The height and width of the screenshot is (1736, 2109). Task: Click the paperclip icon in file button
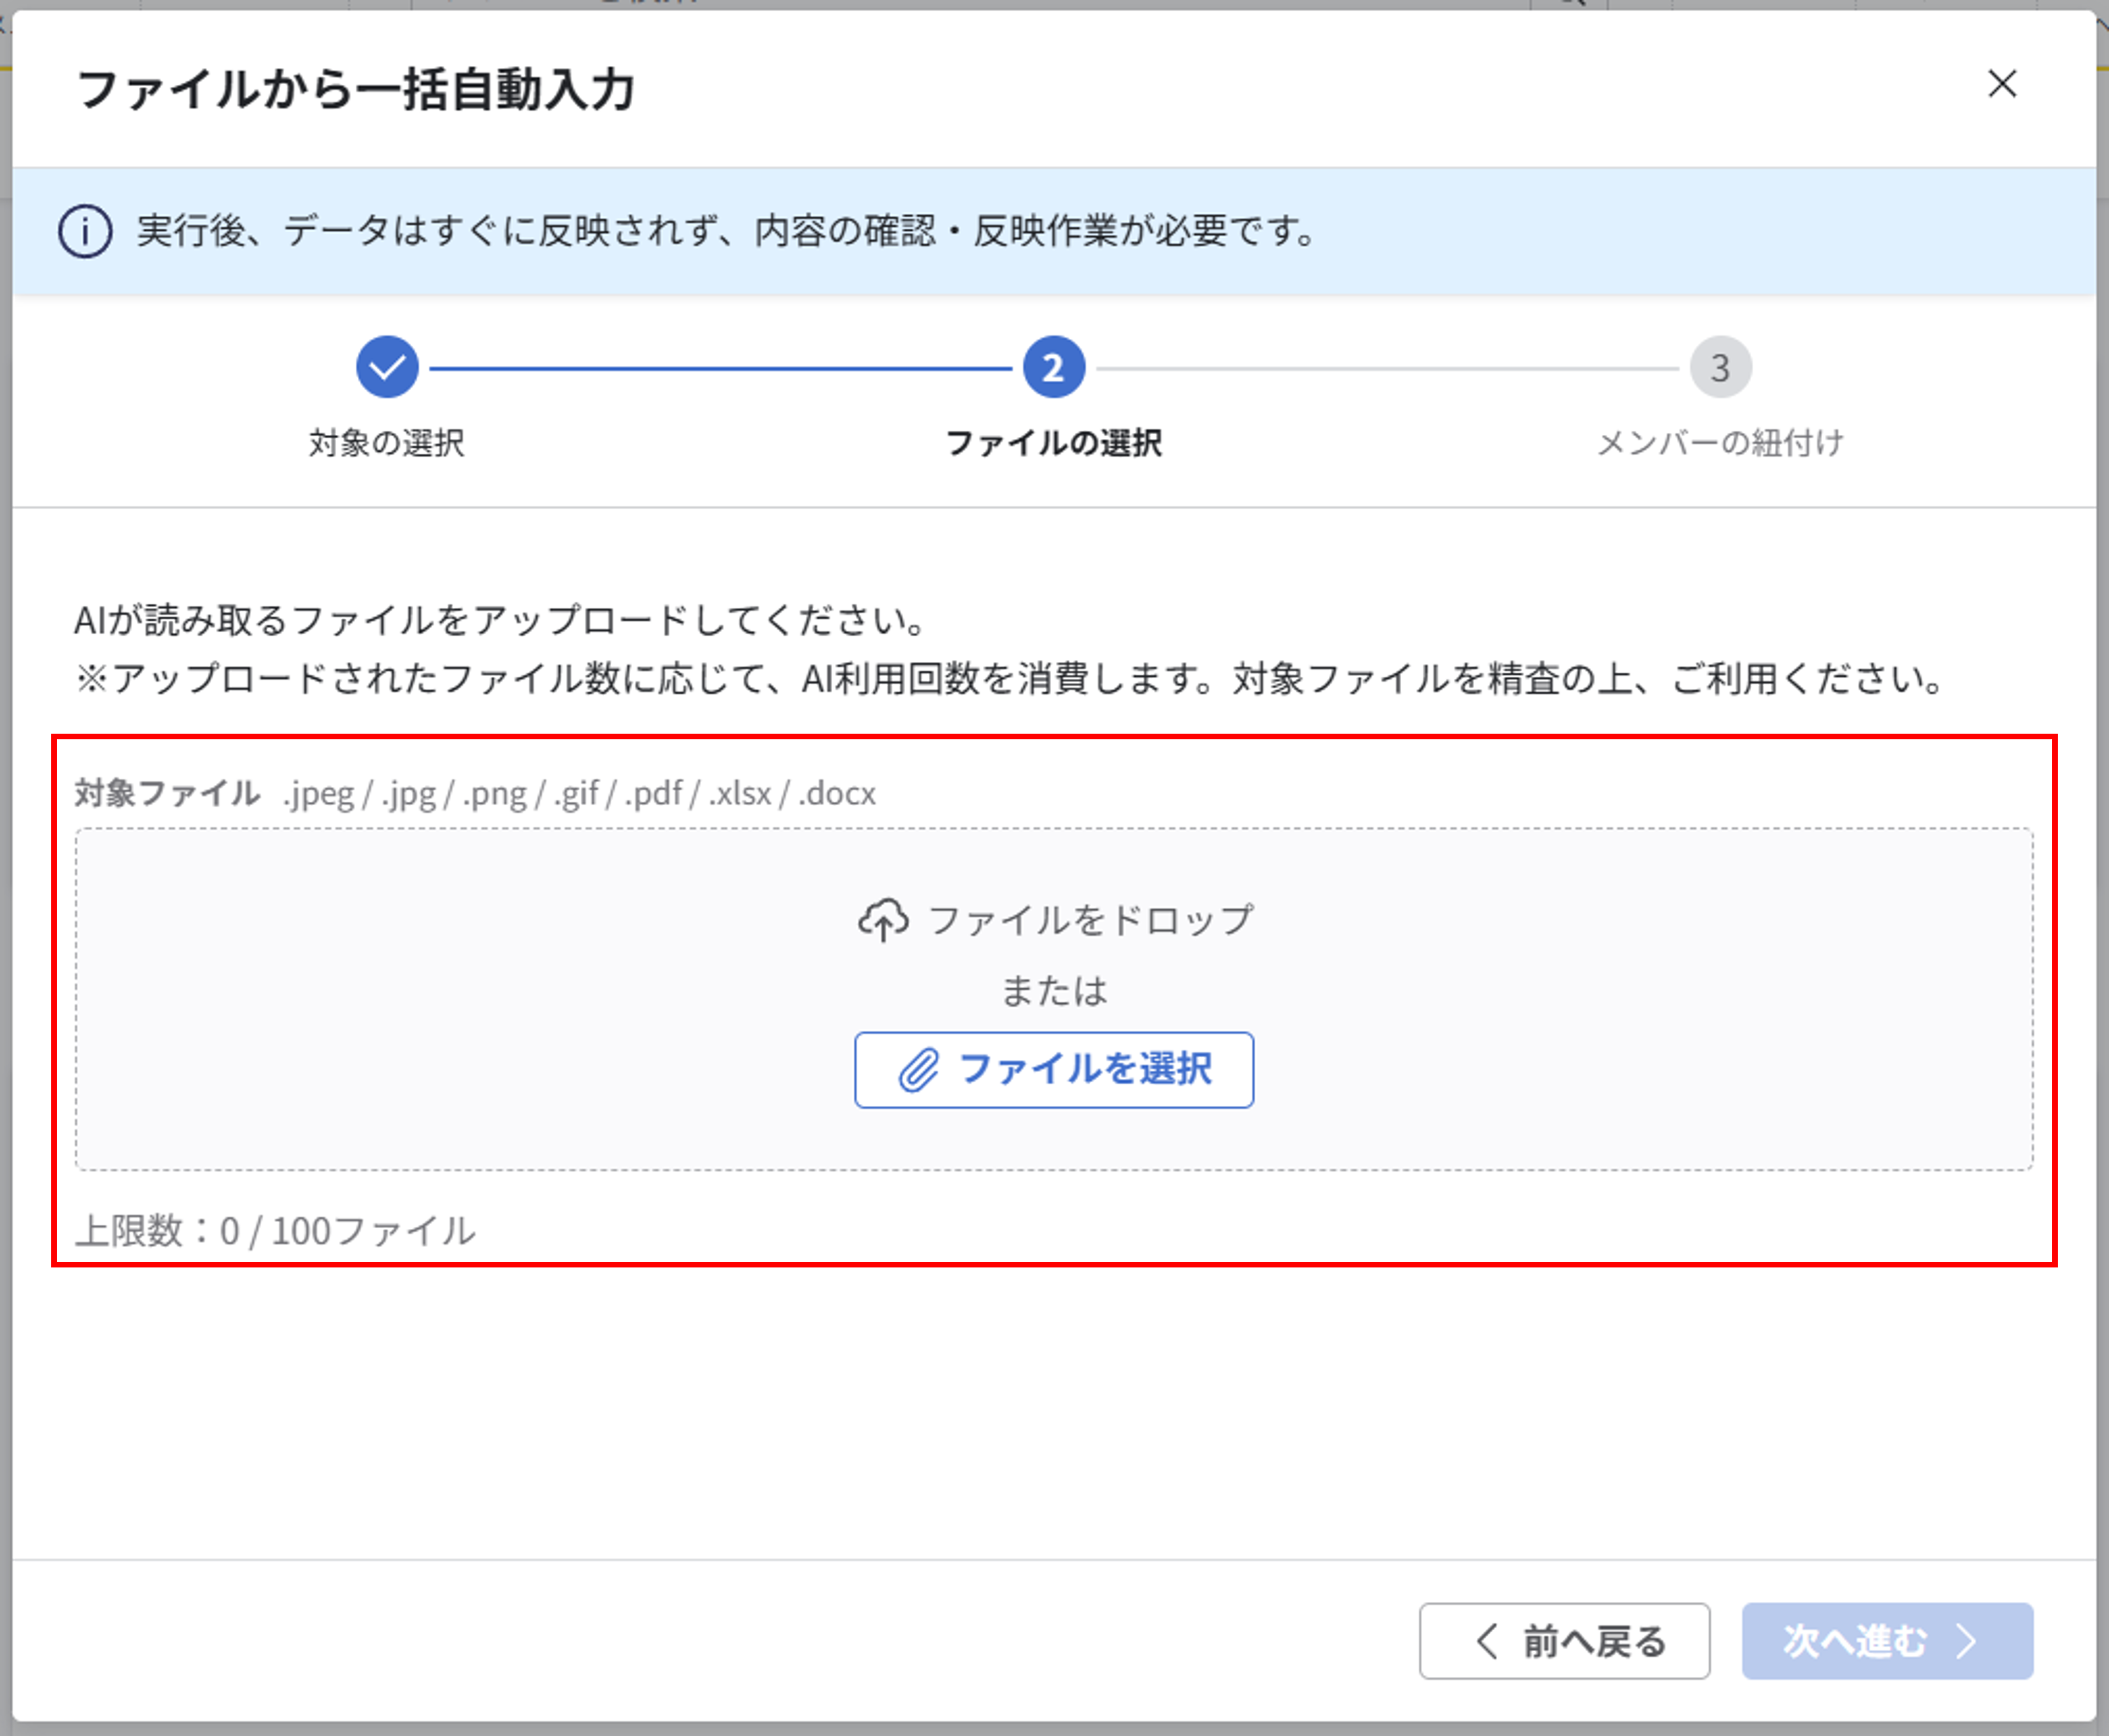[x=918, y=1070]
